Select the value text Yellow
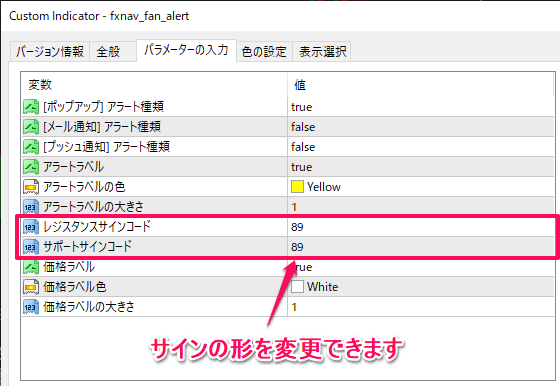 [x=324, y=187]
